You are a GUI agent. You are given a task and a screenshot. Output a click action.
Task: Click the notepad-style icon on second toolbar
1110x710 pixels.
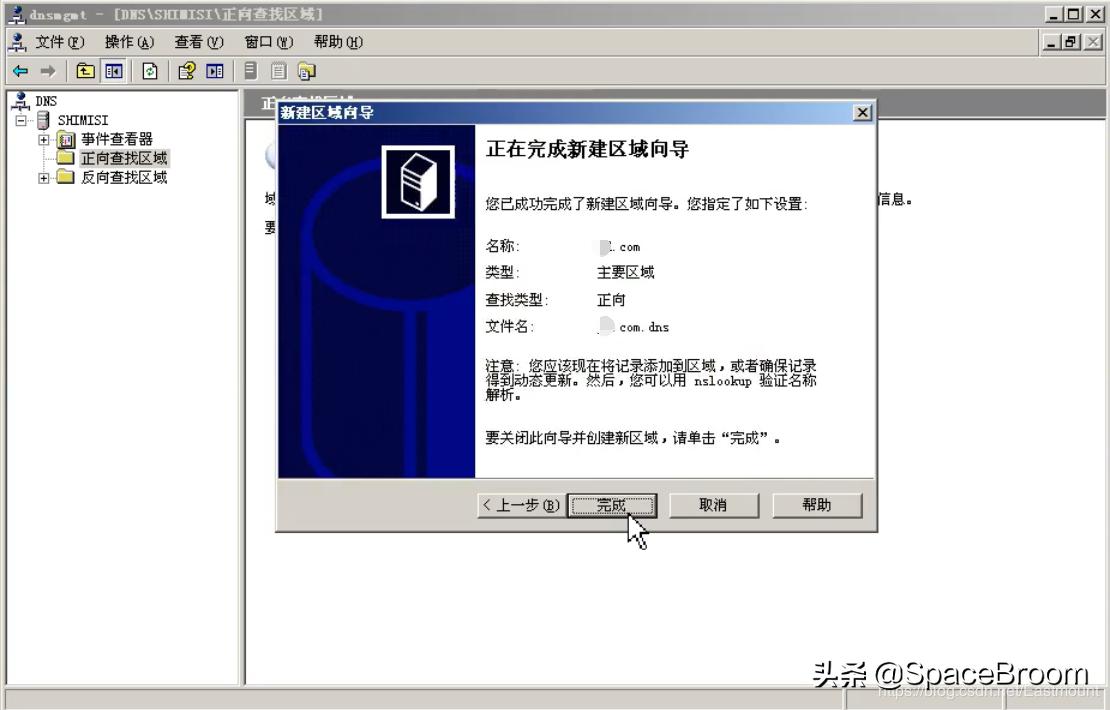point(280,71)
